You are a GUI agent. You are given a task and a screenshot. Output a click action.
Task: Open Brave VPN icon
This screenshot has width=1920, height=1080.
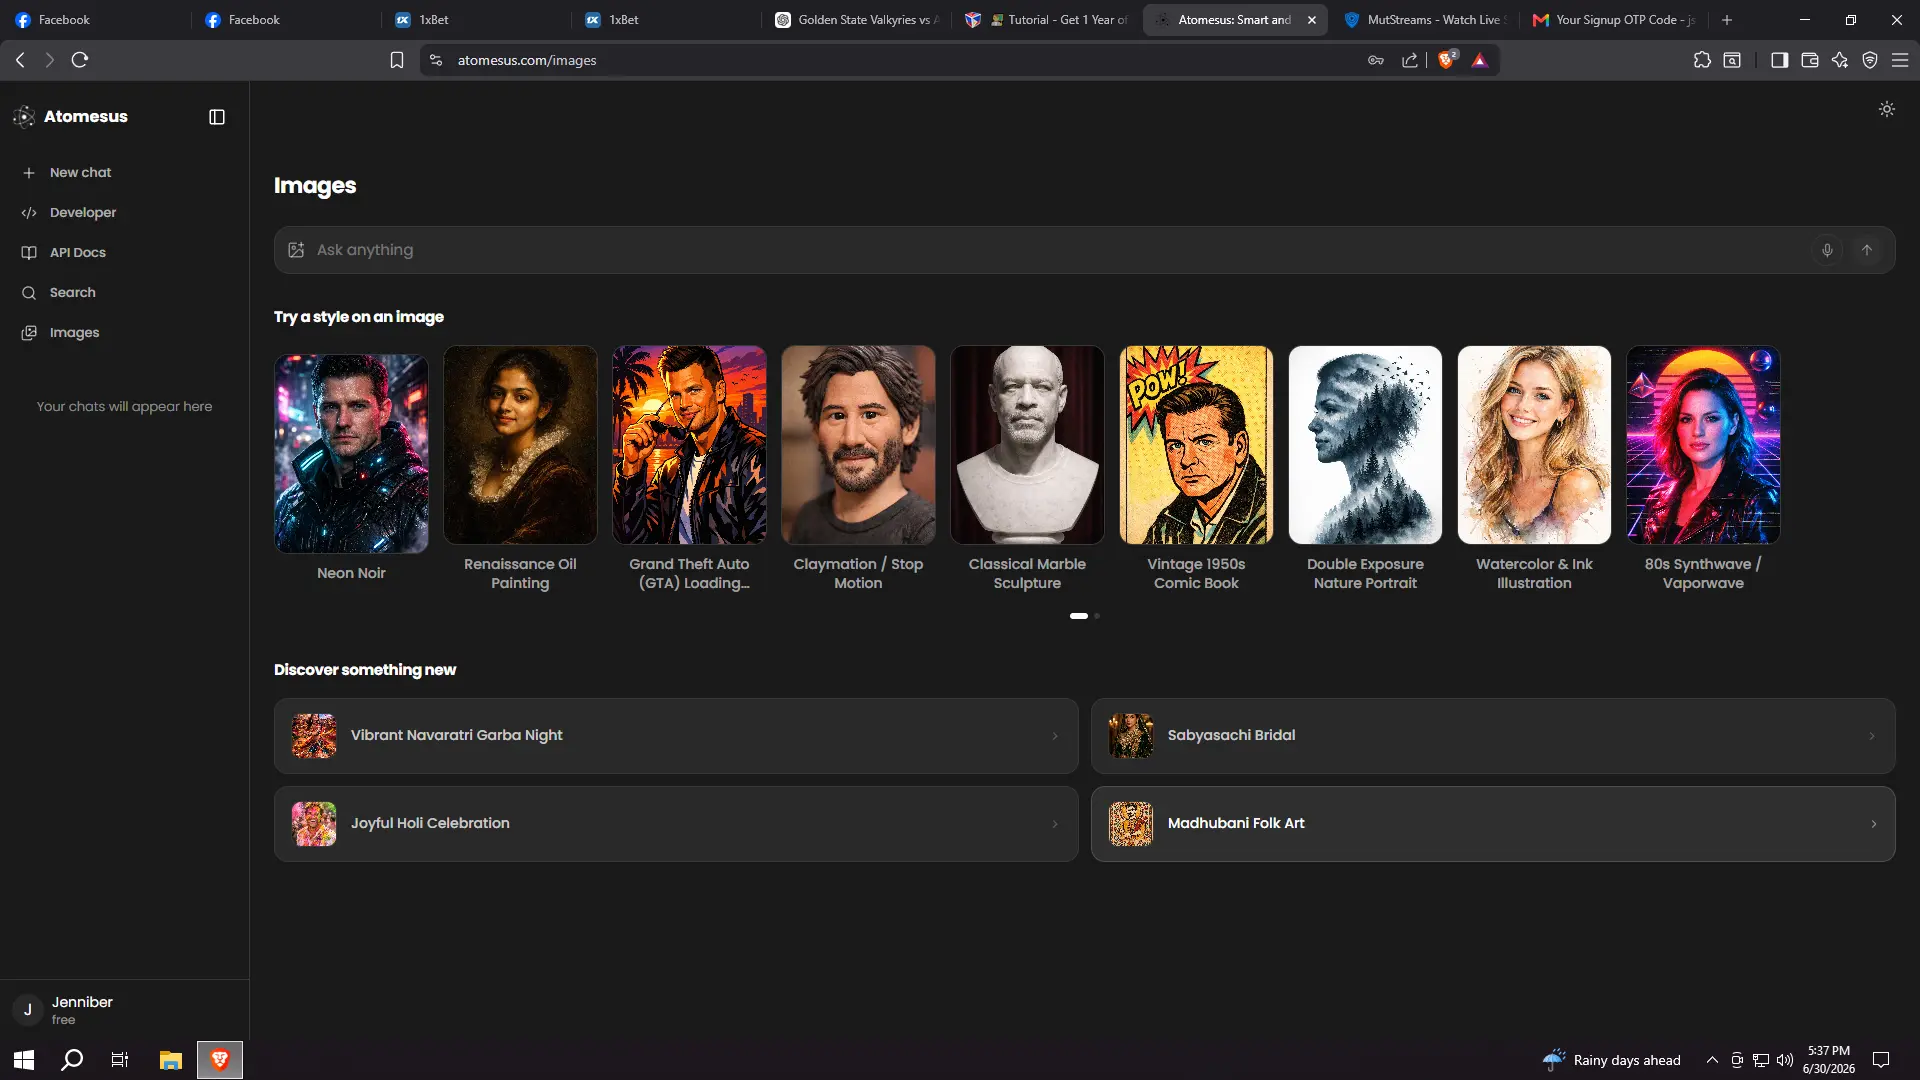pyautogui.click(x=1870, y=60)
